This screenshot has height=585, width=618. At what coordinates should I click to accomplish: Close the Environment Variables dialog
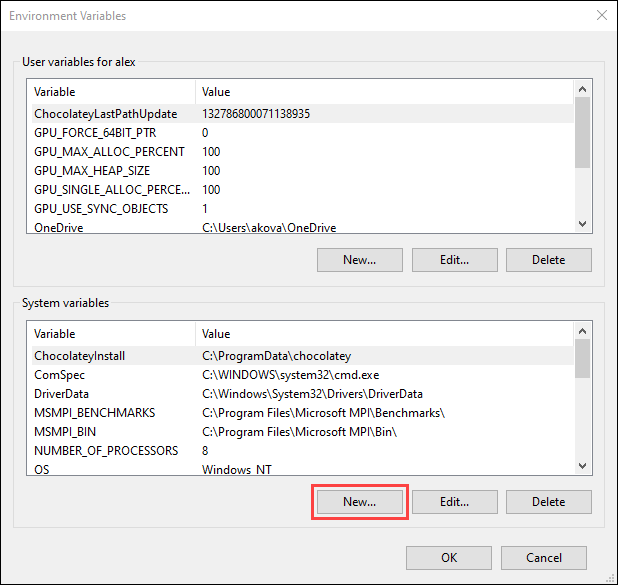tap(601, 15)
